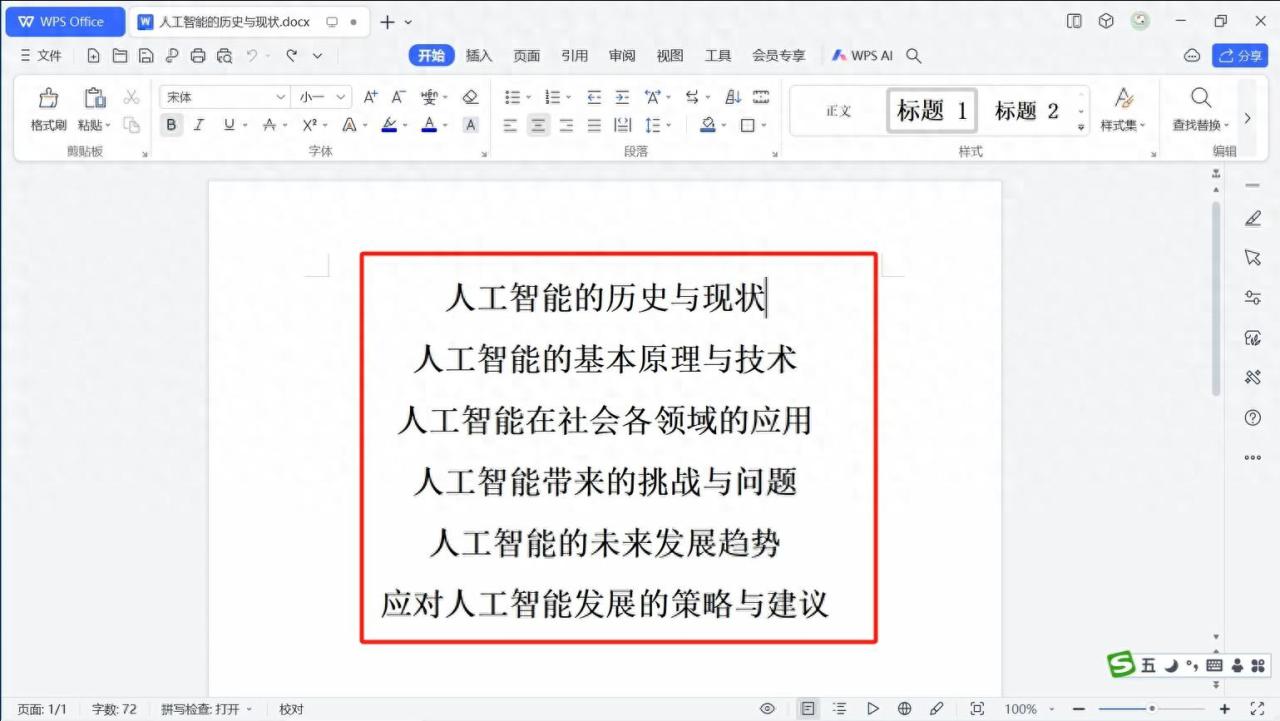Click the Cut scissors icon

tap(131, 97)
